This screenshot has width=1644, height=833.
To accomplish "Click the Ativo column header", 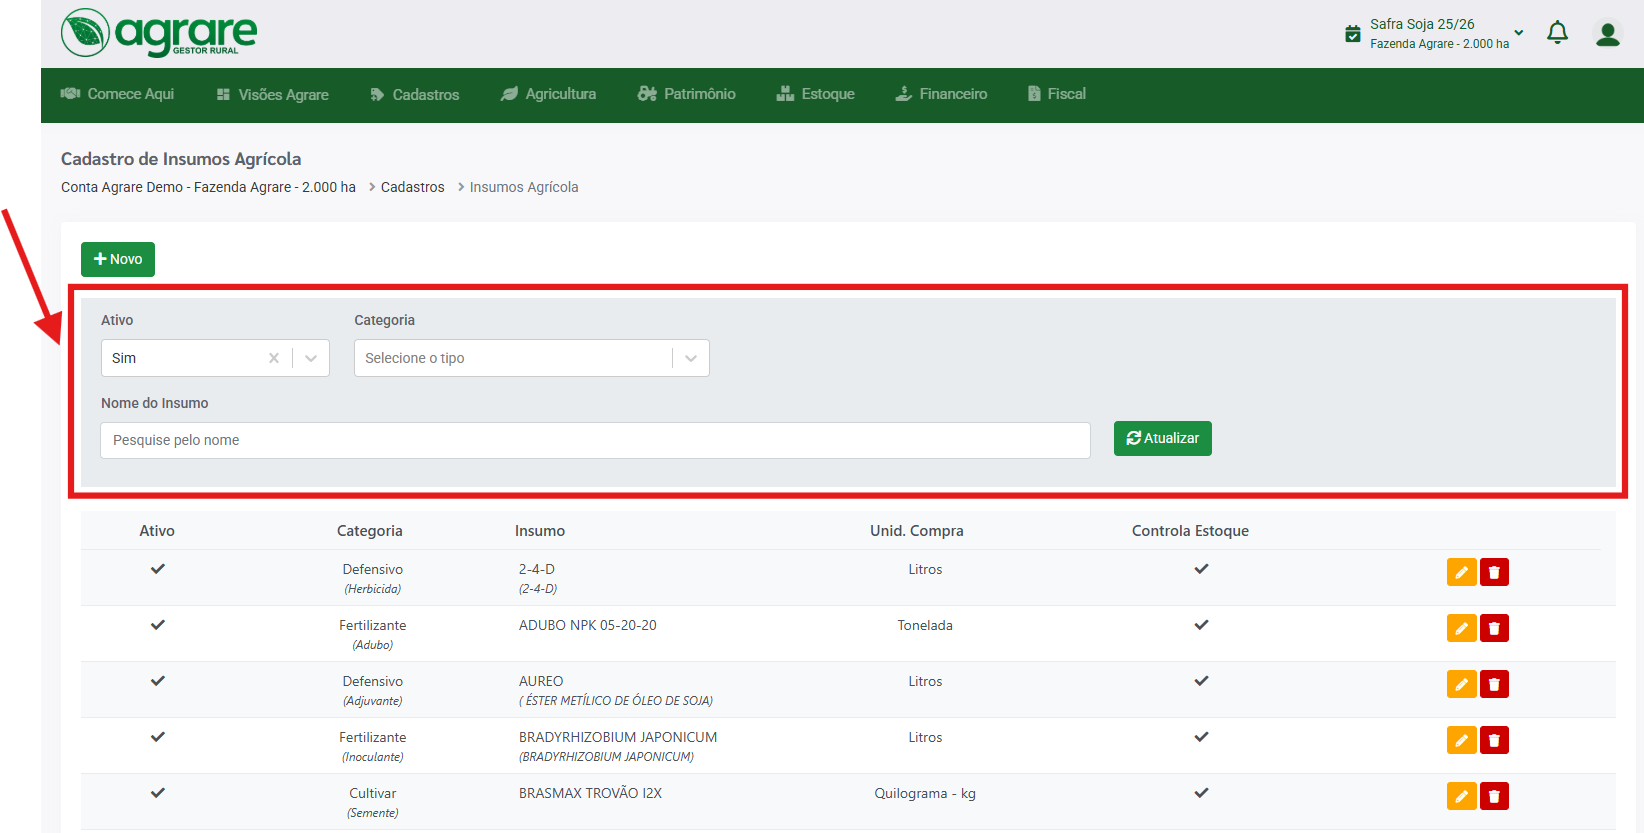I will tap(157, 531).
